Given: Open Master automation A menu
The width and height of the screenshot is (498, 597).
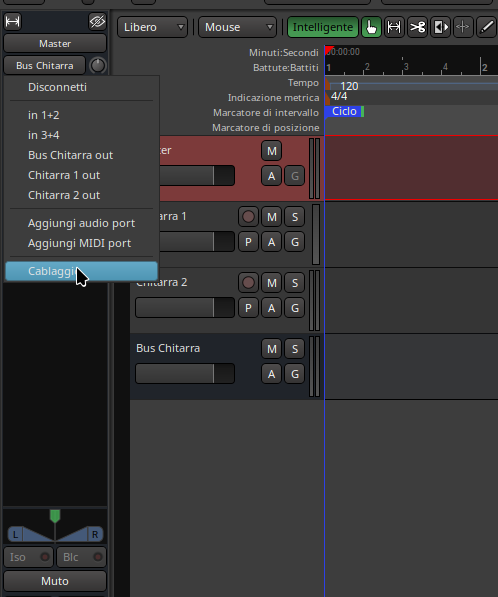Looking at the screenshot, I should tap(271, 176).
